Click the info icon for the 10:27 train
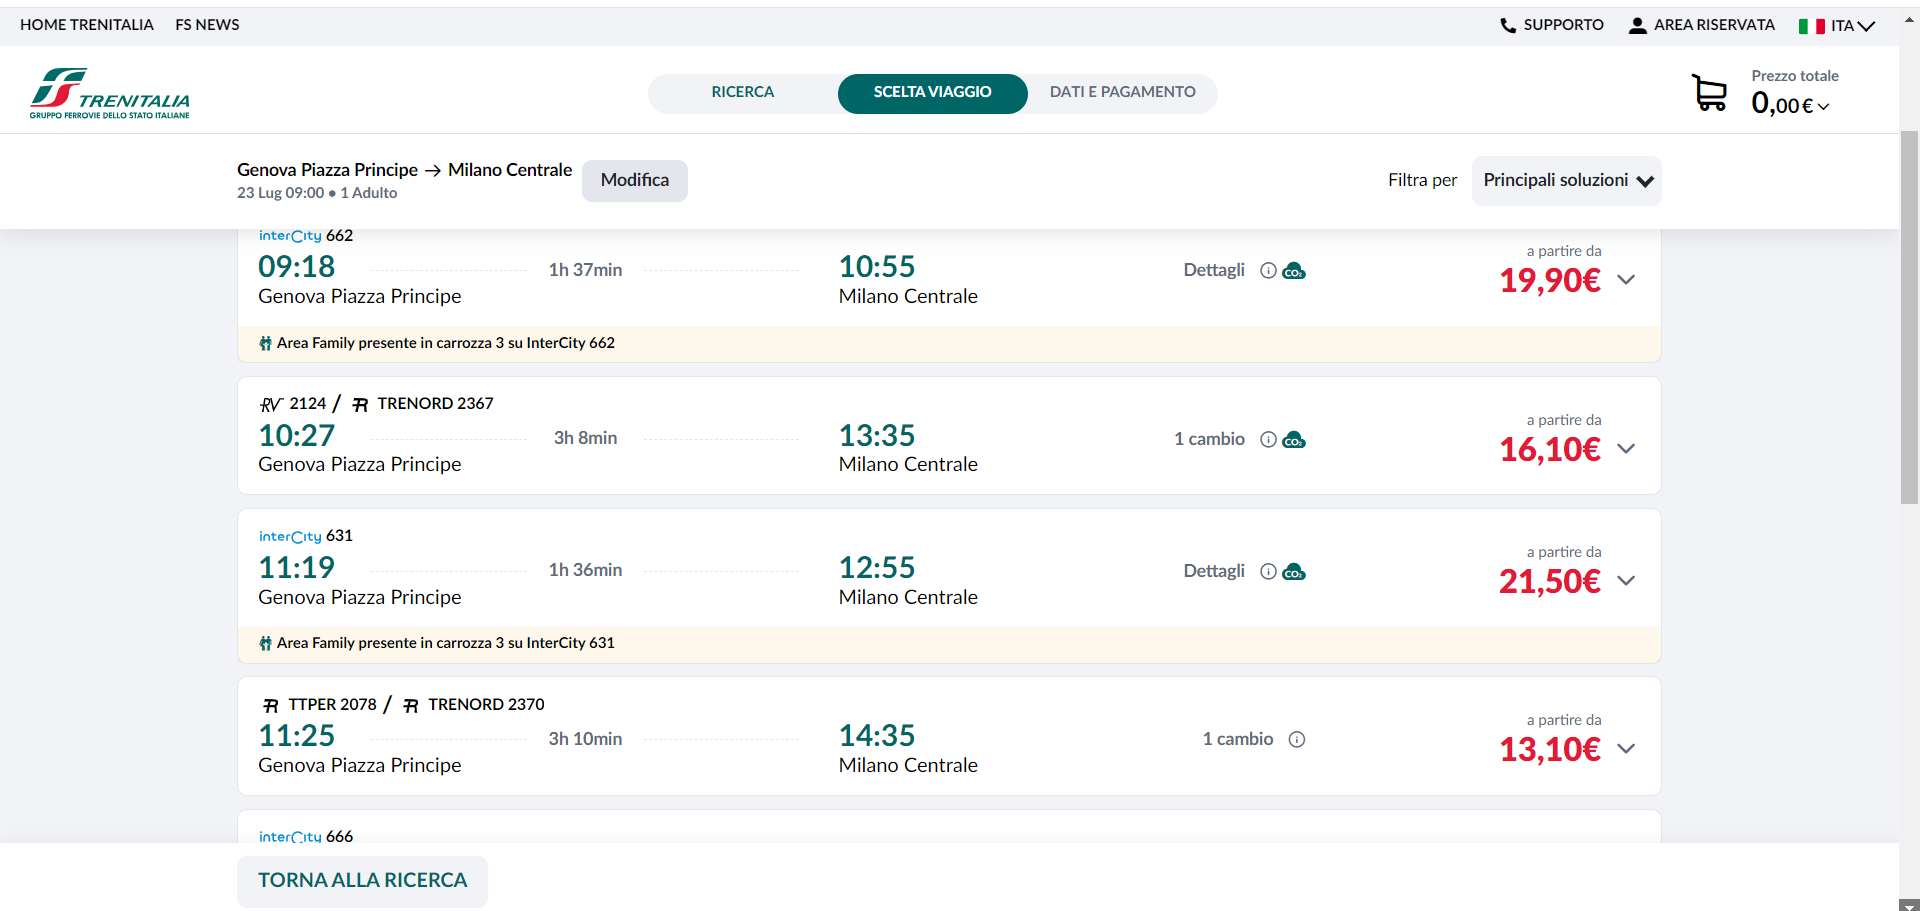Image resolution: width=1920 pixels, height=911 pixels. click(1268, 440)
